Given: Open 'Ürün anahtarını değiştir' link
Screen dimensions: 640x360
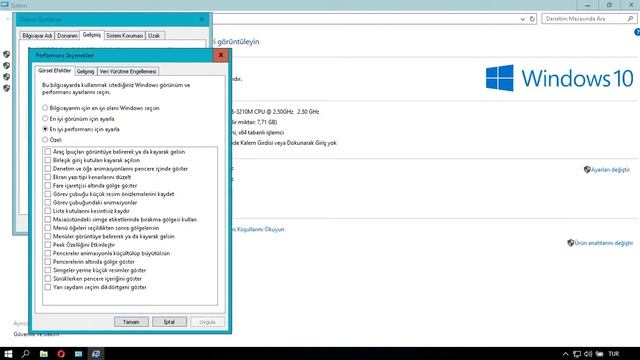Looking at the screenshot, I should [604, 243].
